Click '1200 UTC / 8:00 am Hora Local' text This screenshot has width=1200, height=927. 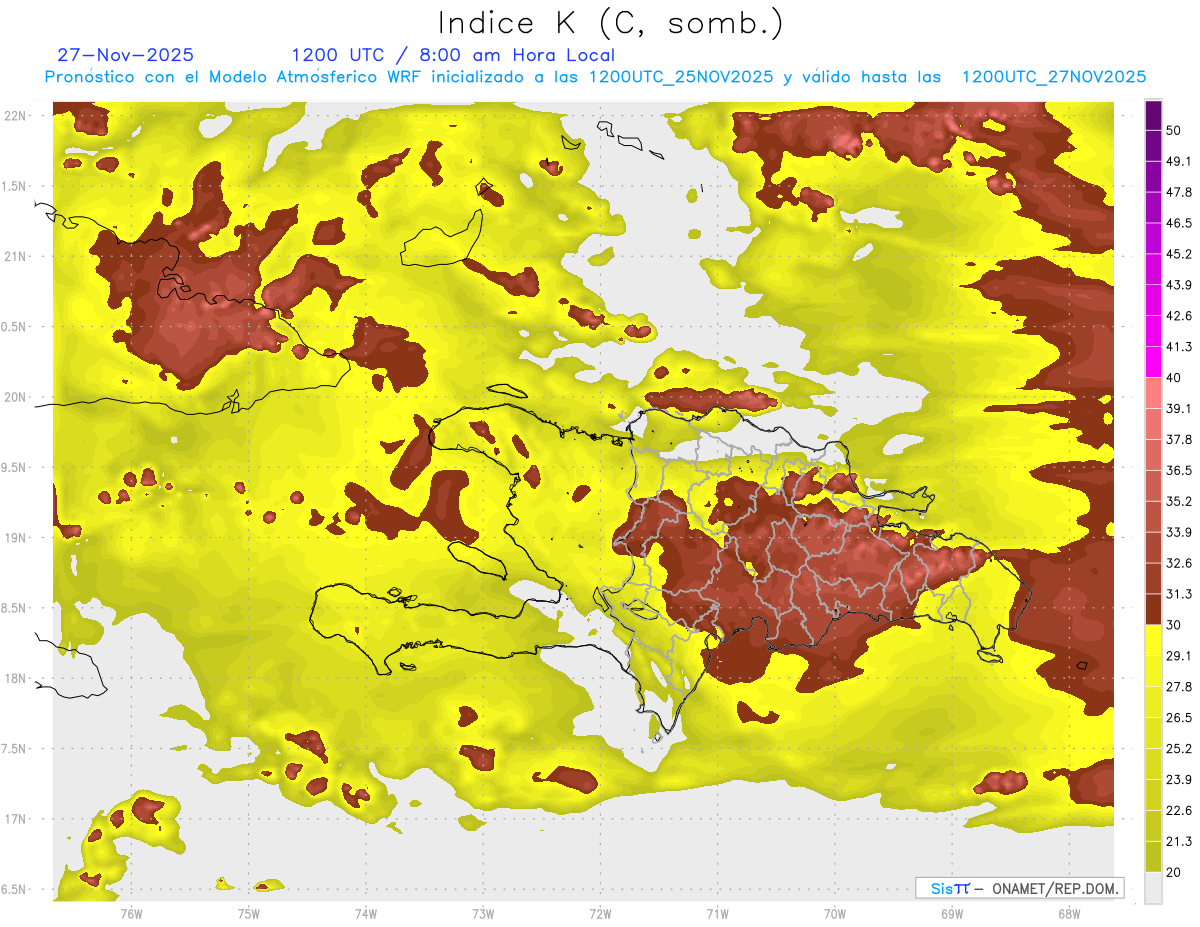(453, 55)
